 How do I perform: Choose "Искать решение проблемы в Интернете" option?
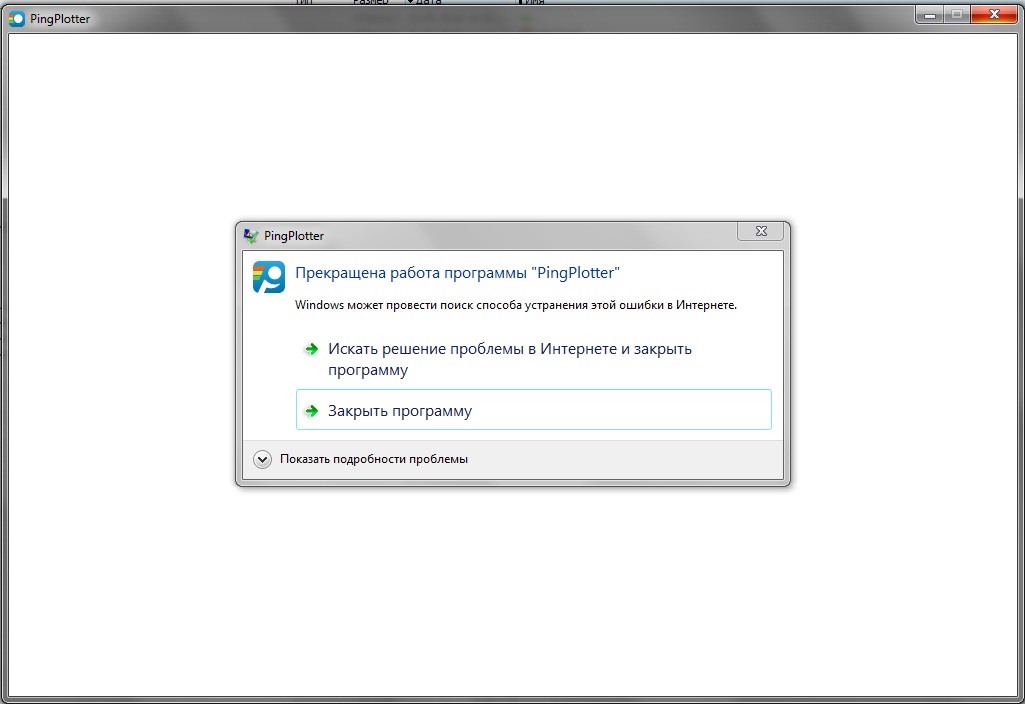(x=533, y=359)
